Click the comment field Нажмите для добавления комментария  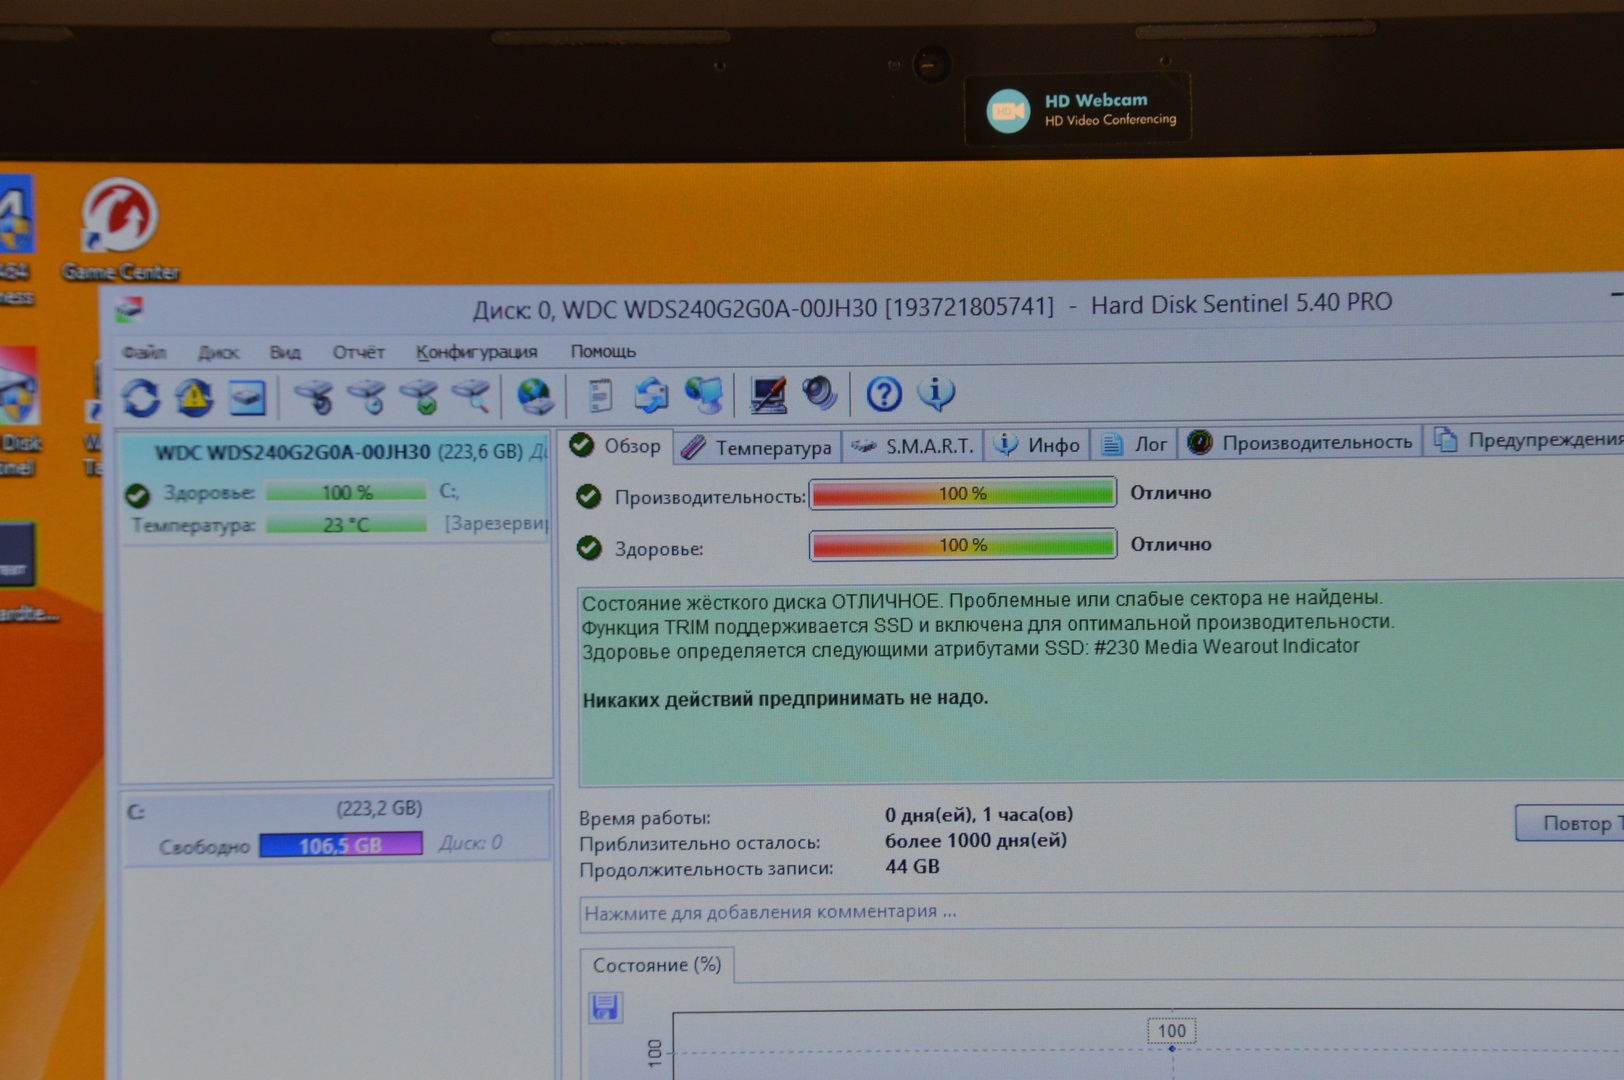click(1000, 912)
